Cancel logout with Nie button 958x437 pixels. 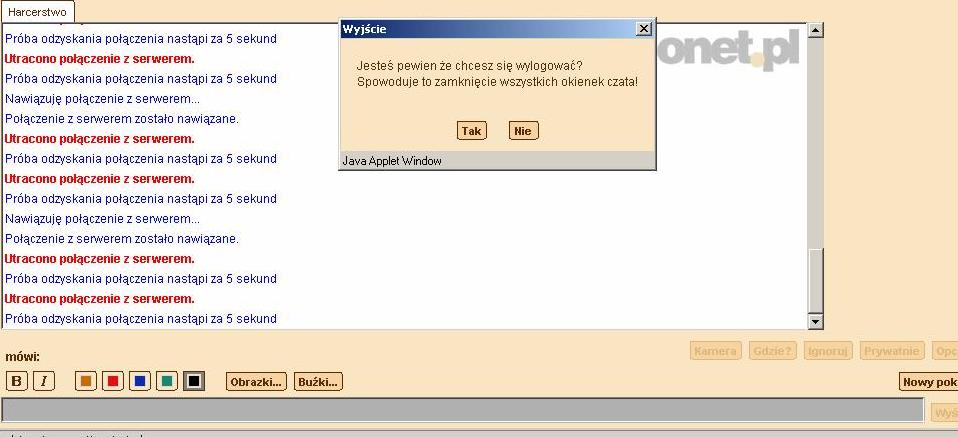click(x=523, y=131)
